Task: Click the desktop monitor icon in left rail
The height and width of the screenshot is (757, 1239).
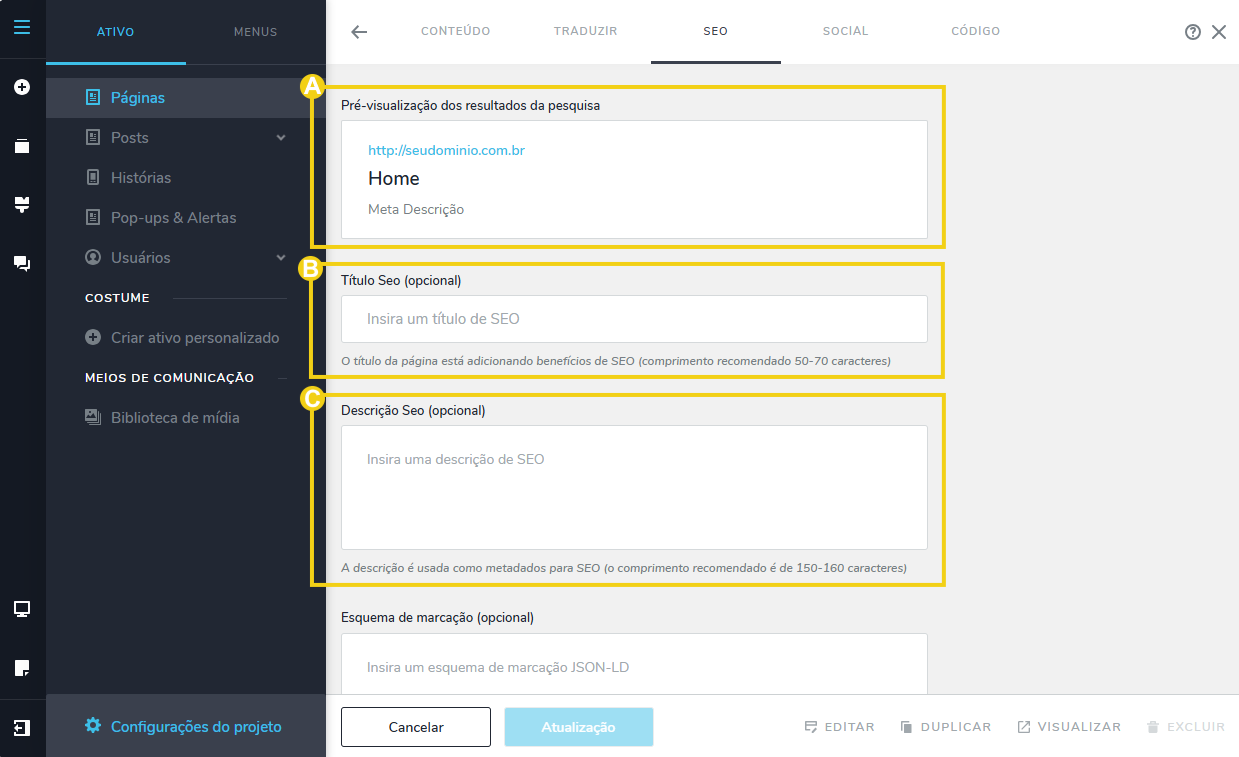Action: [x=22, y=609]
